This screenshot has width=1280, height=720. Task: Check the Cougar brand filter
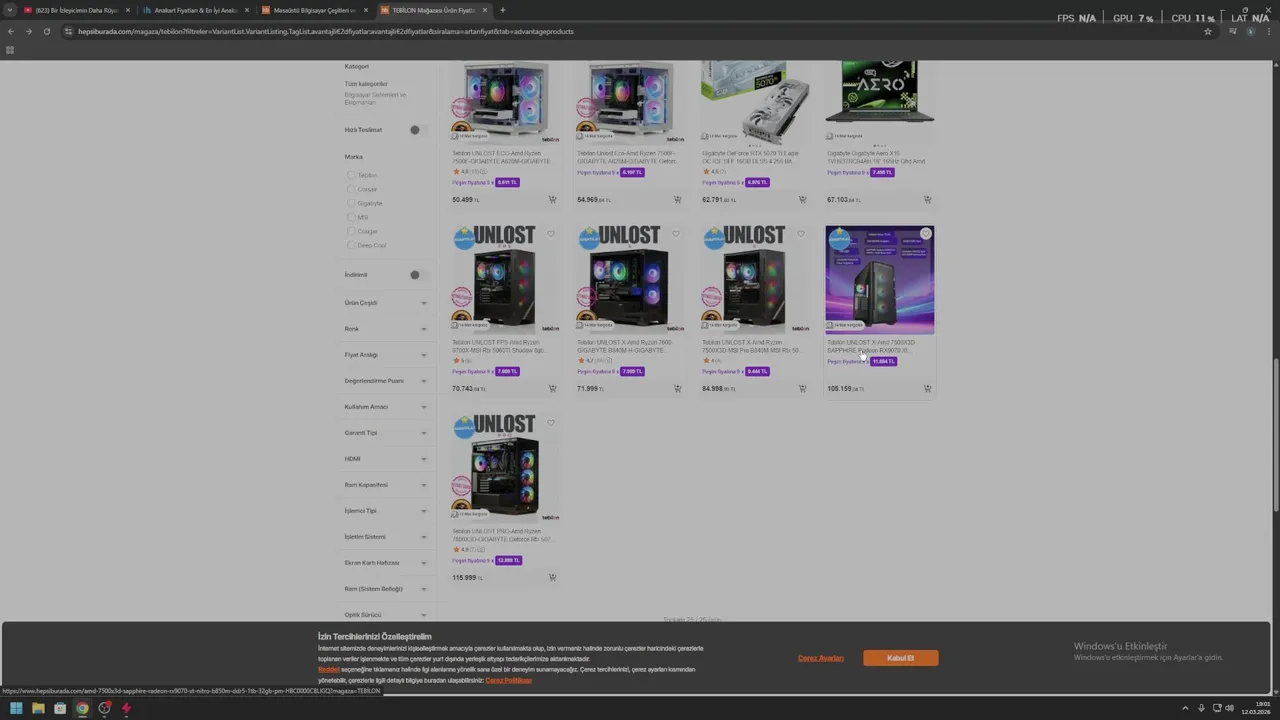pos(351,231)
